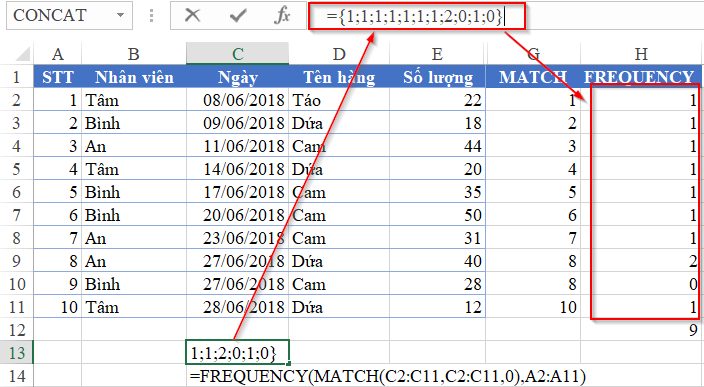Click the Nhân viên header cell
This screenshot has width=704, height=387.
pos(134,77)
